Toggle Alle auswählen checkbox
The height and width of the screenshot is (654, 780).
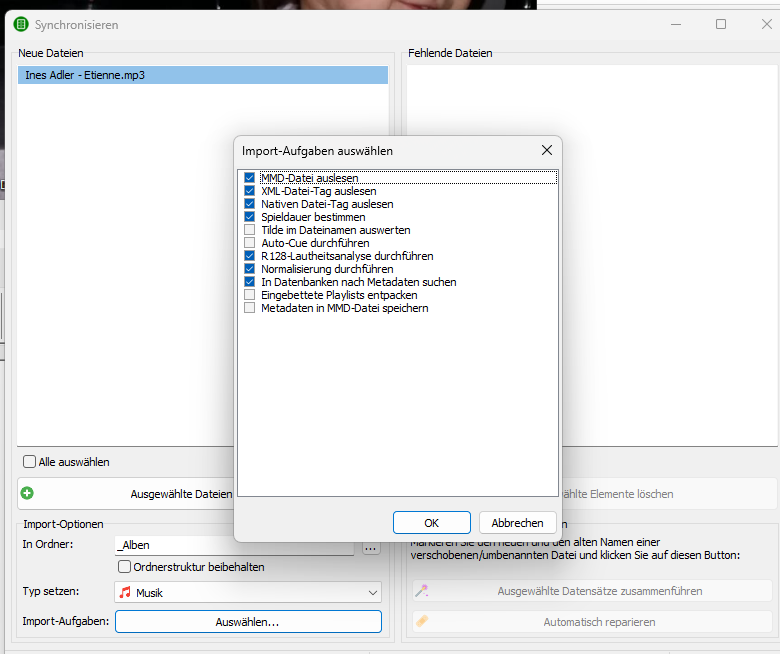pyautogui.click(x=30, y=462)
